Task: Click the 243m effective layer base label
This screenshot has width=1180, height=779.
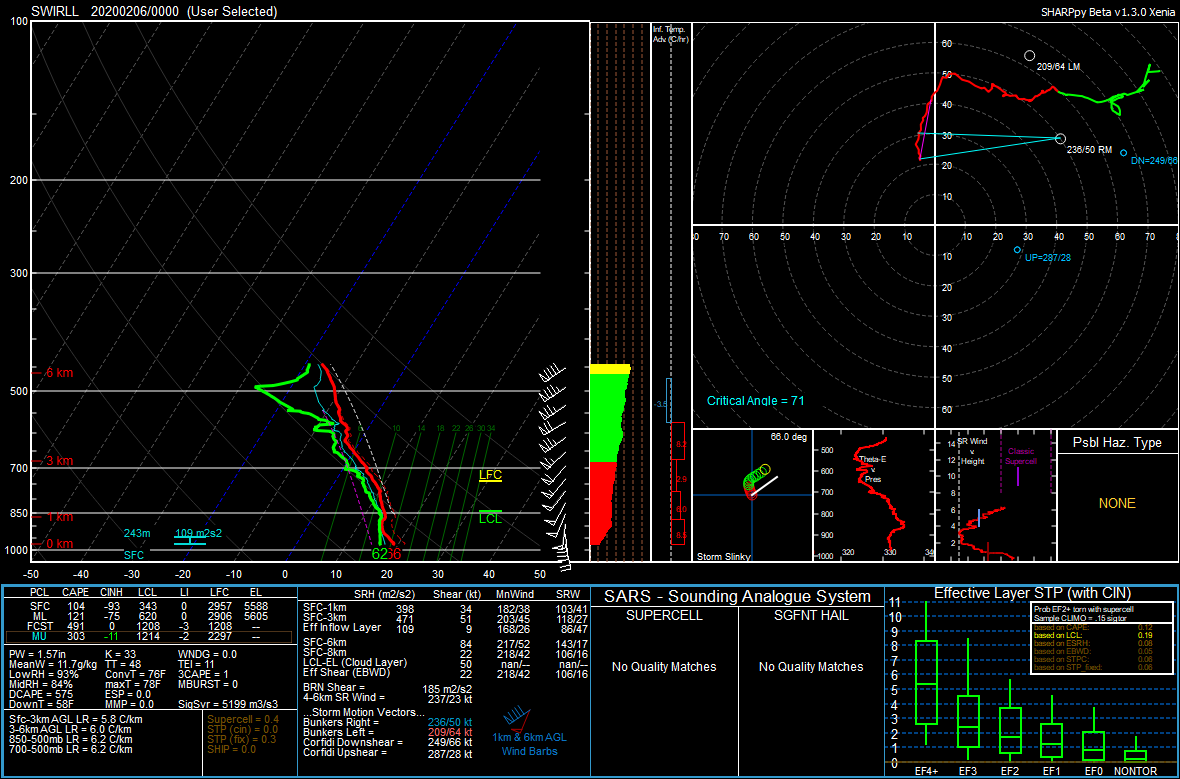Action: pos(137,533)
